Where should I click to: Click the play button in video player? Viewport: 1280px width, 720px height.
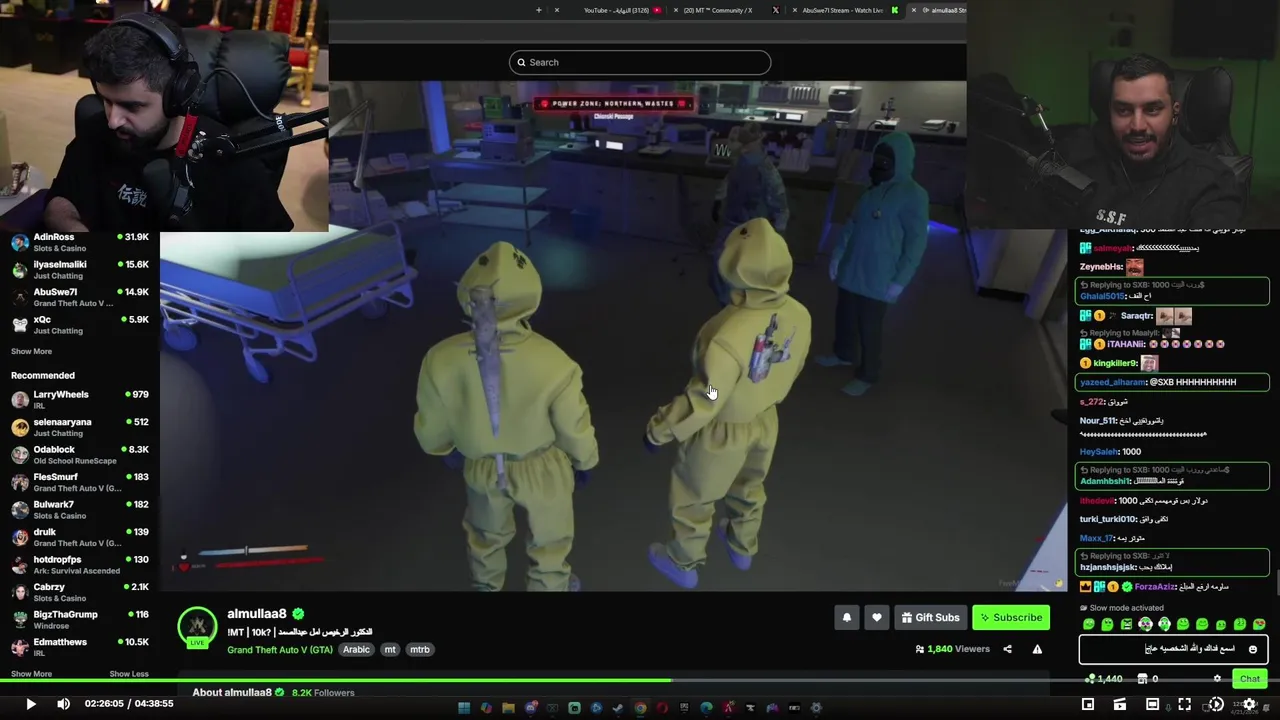coord(30,704)
